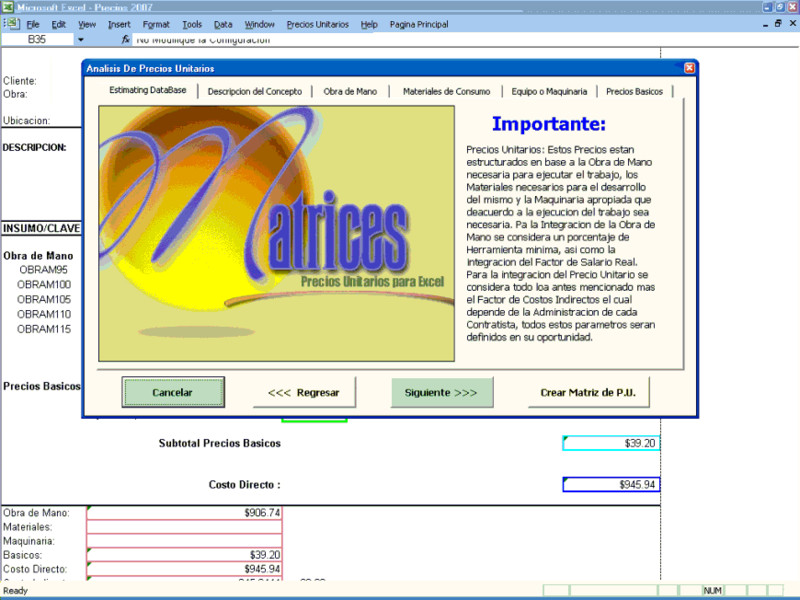
Task: Open the View menu
Action: 87,24
